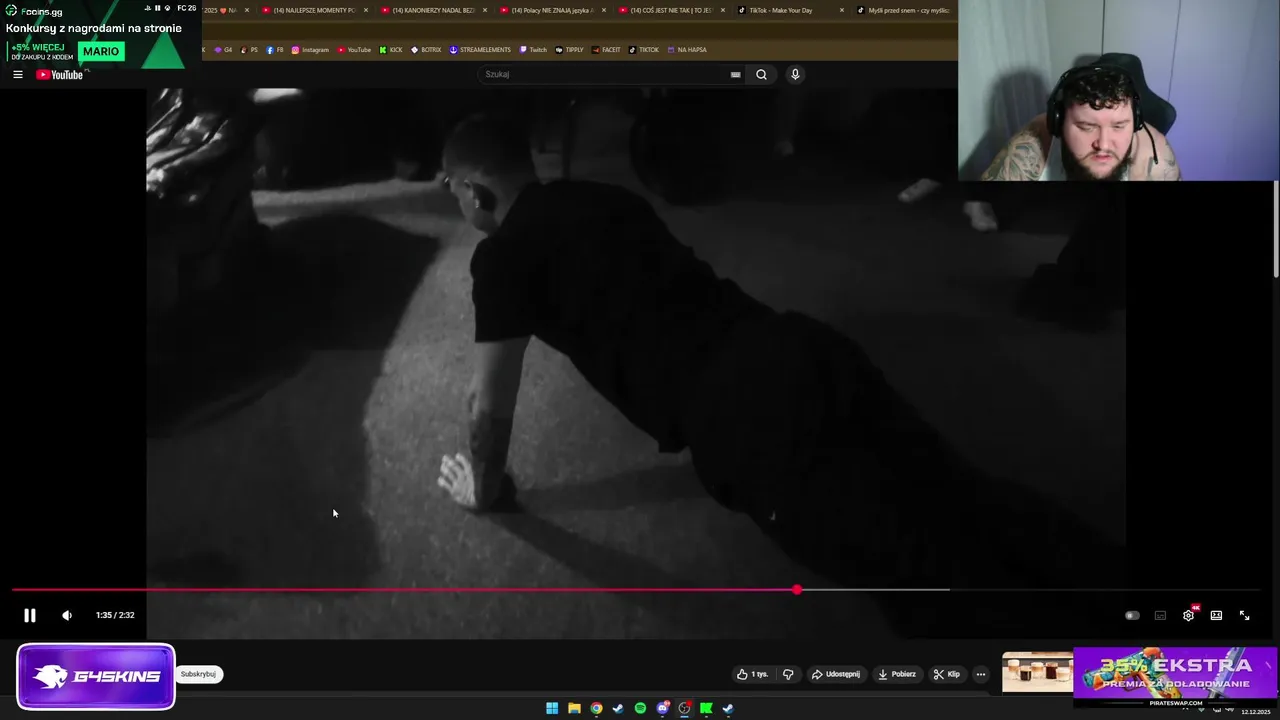
Task: Click the red scrubber handle on the timeline
Action: [x=797, y=590]
